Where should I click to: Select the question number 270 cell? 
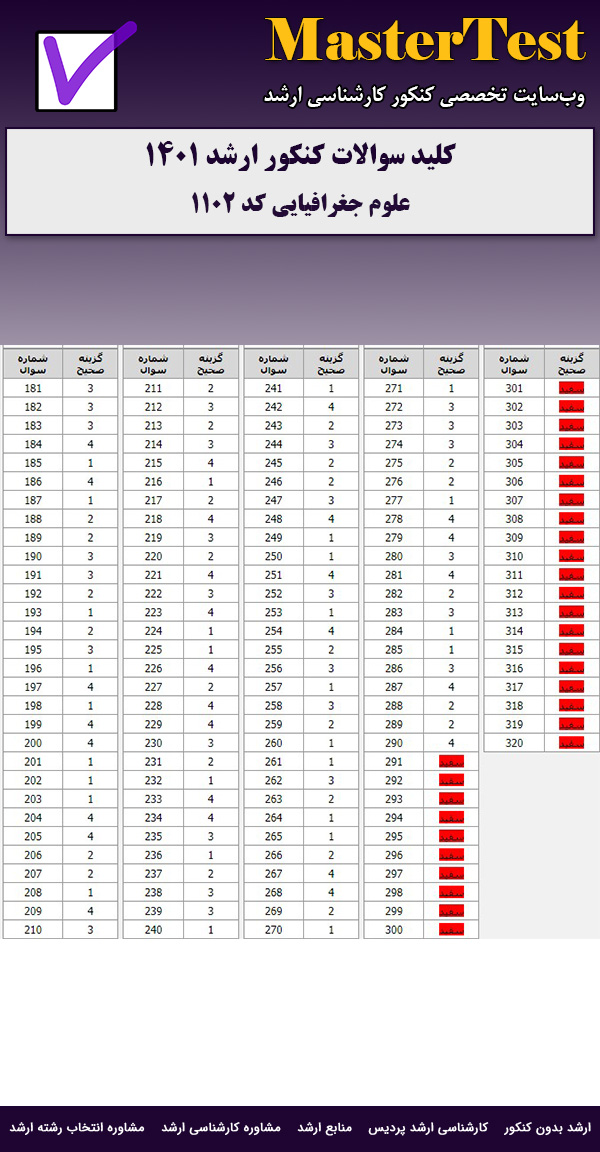tap(273, 929)
